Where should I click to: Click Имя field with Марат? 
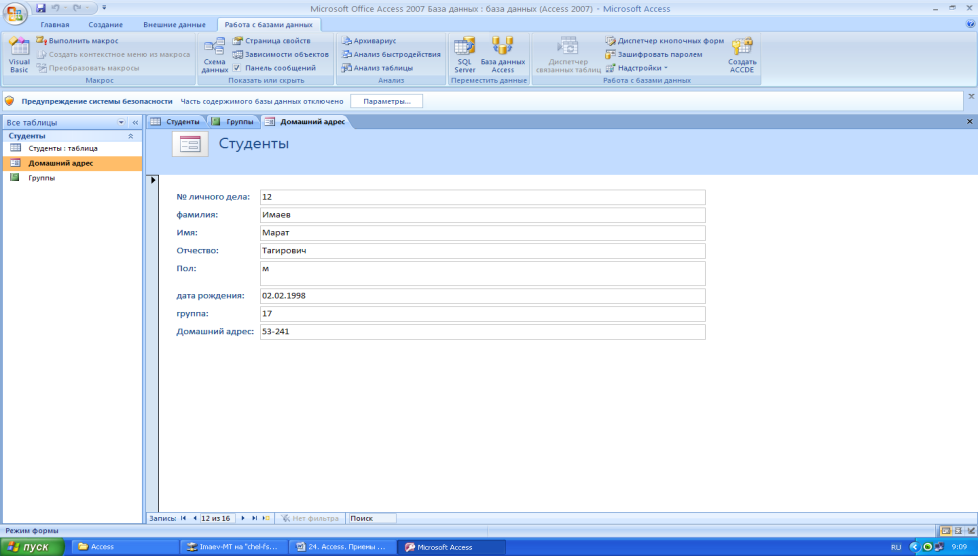coord(482,233)
